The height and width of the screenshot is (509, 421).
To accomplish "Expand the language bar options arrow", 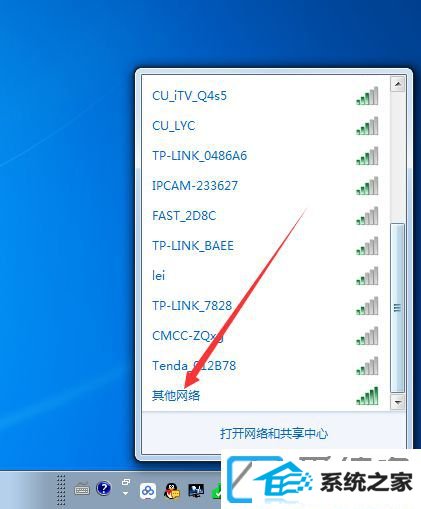I will [x=125, y=493].
